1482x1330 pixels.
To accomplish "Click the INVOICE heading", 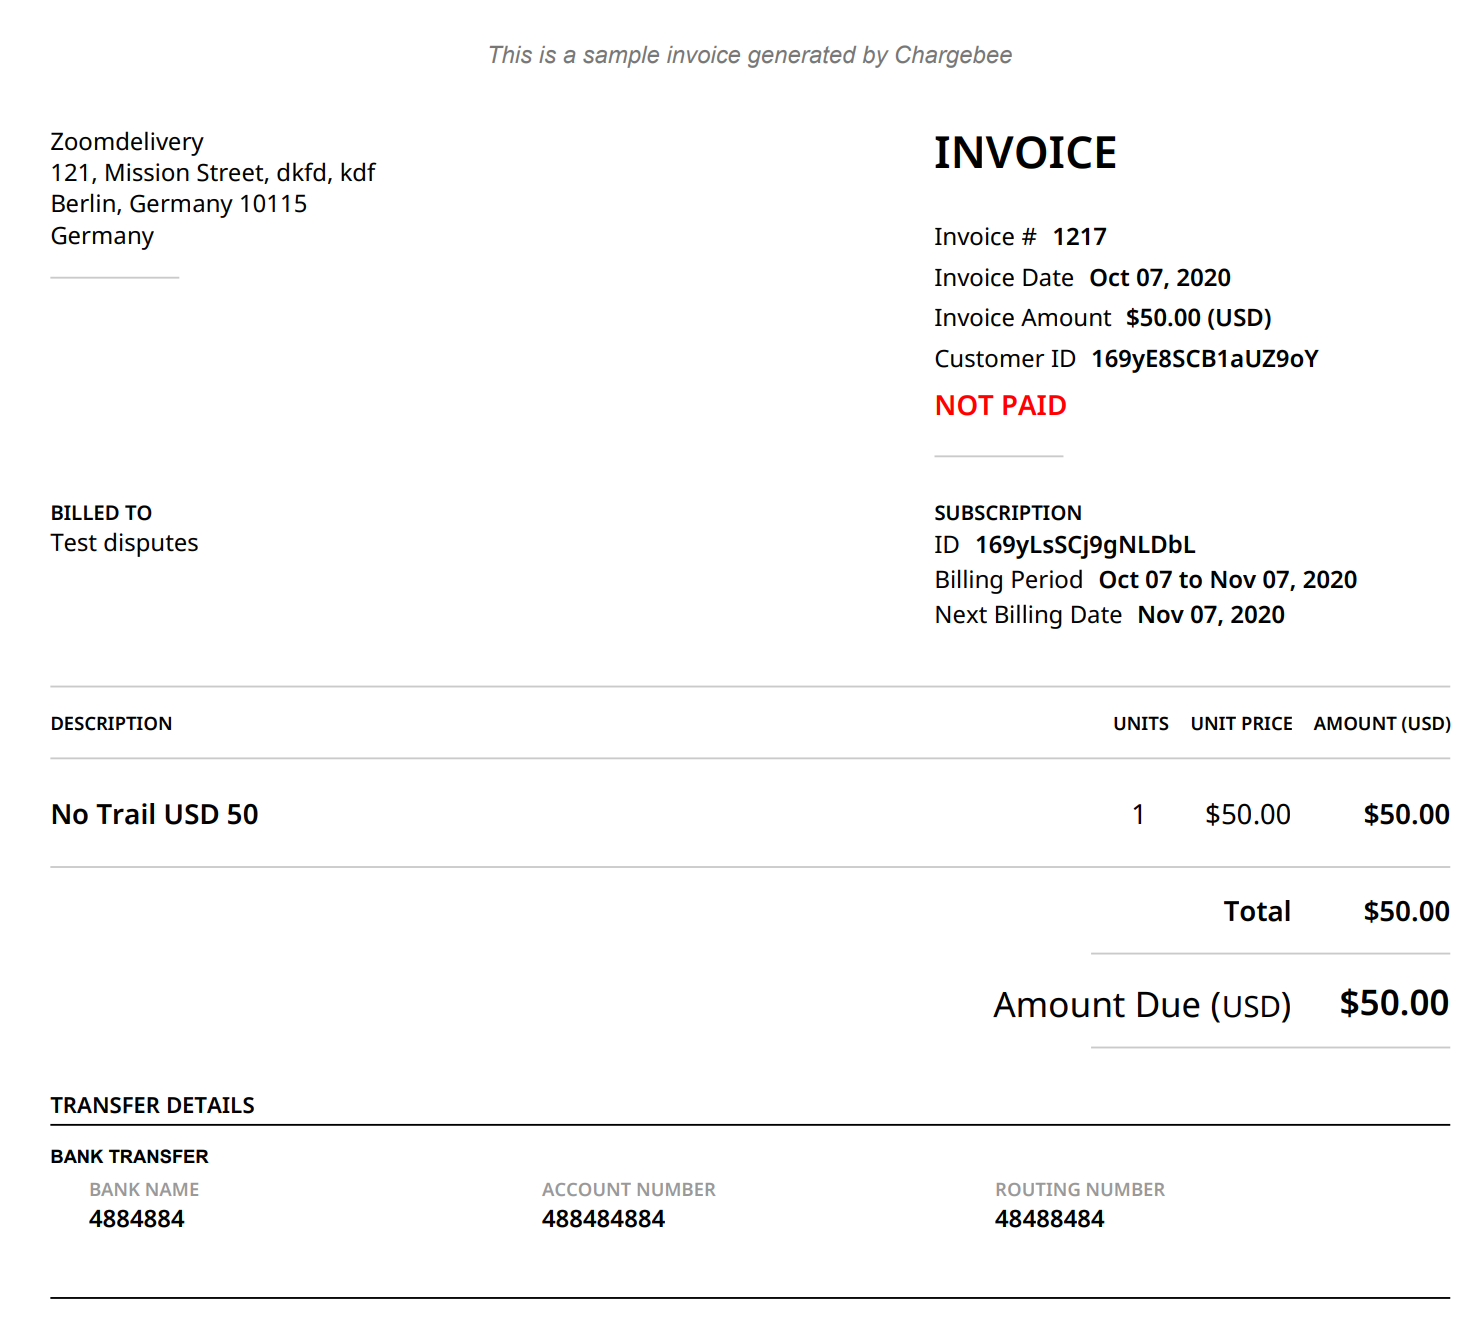I will pyautogui.click(x=1024, y=153).
